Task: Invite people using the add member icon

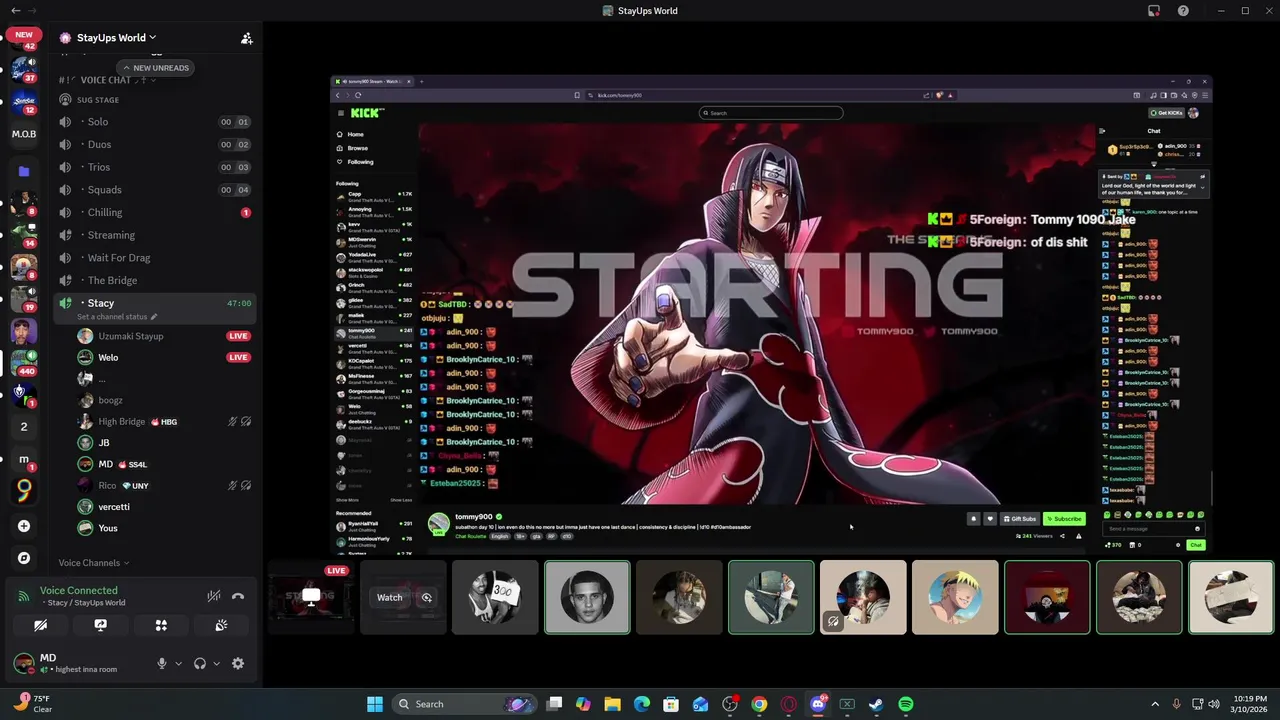Action: pyautogui.click(x=246, y=38)
